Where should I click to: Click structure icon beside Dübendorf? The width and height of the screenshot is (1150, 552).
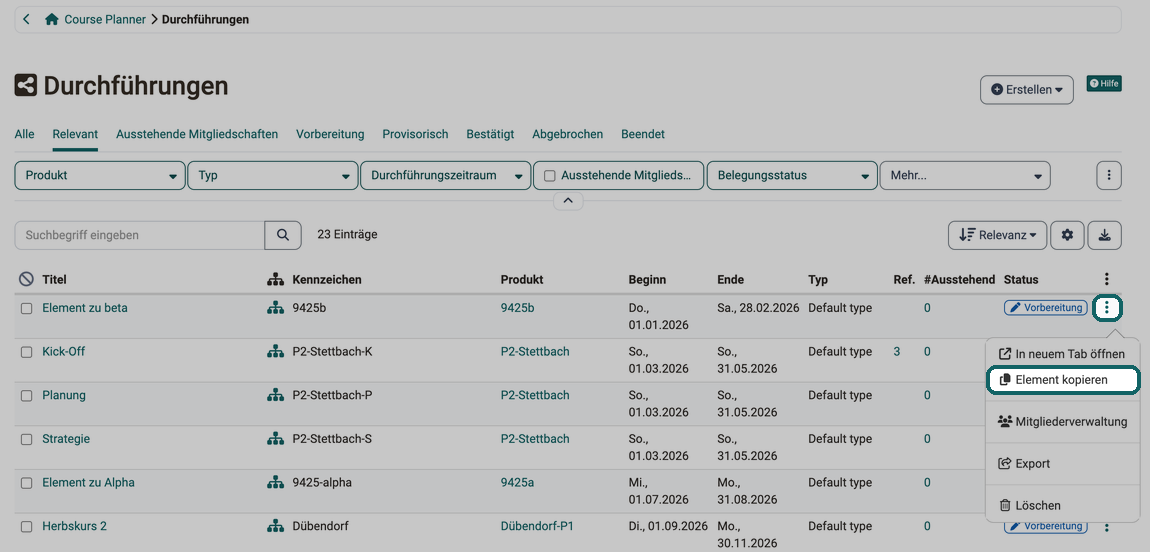tap(275, 526)
